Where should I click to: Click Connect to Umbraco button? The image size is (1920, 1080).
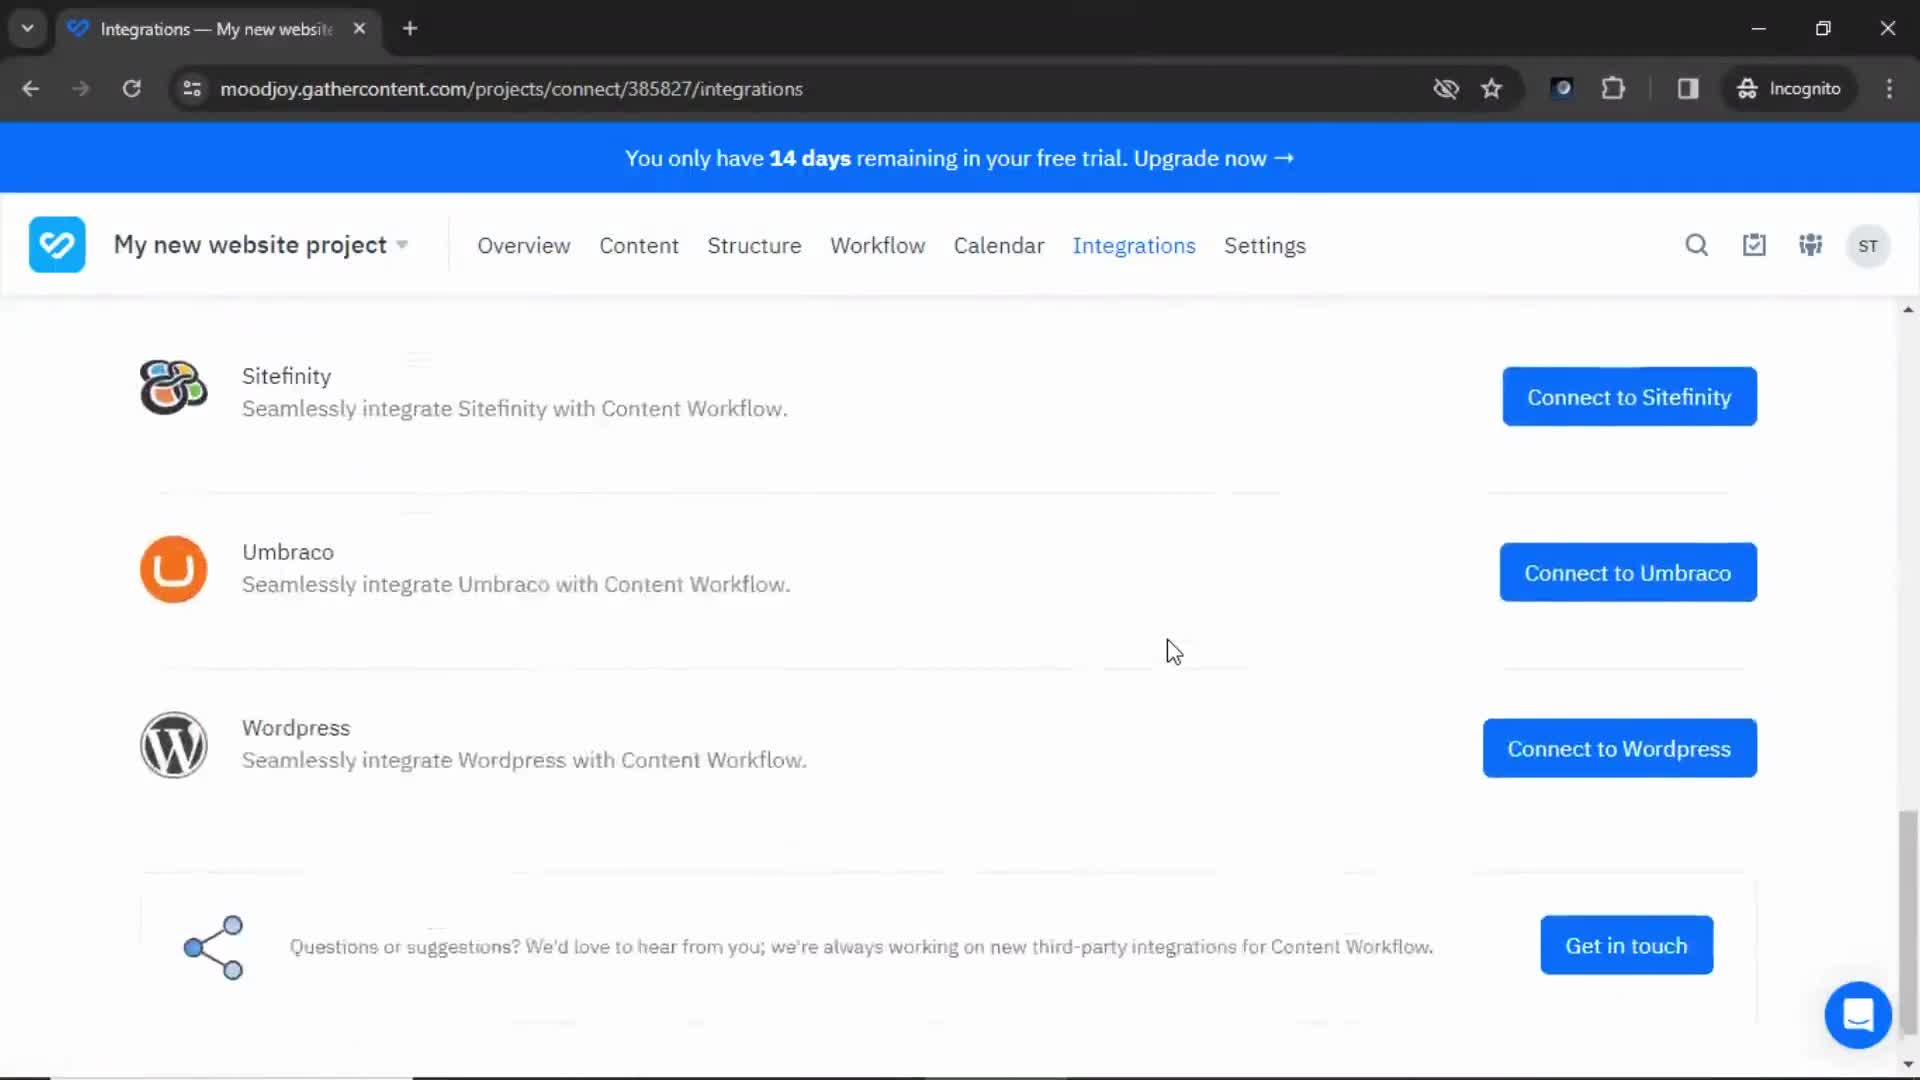1627,572
